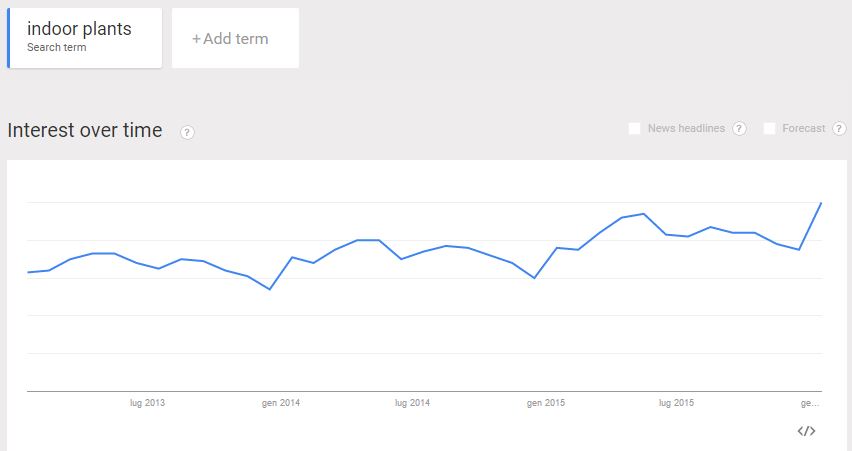Viewport: 852px width, 451px height.
Task: Click the Add term button
Action: pos(235,38)
